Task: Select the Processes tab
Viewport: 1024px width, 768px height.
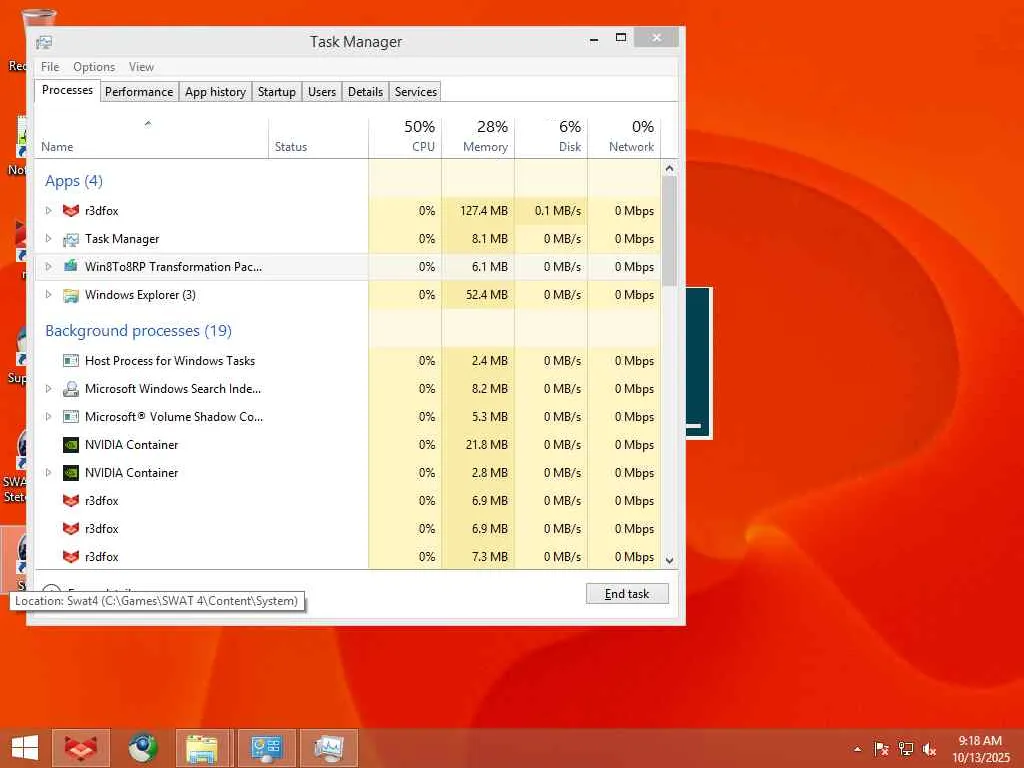Action: 67,90
